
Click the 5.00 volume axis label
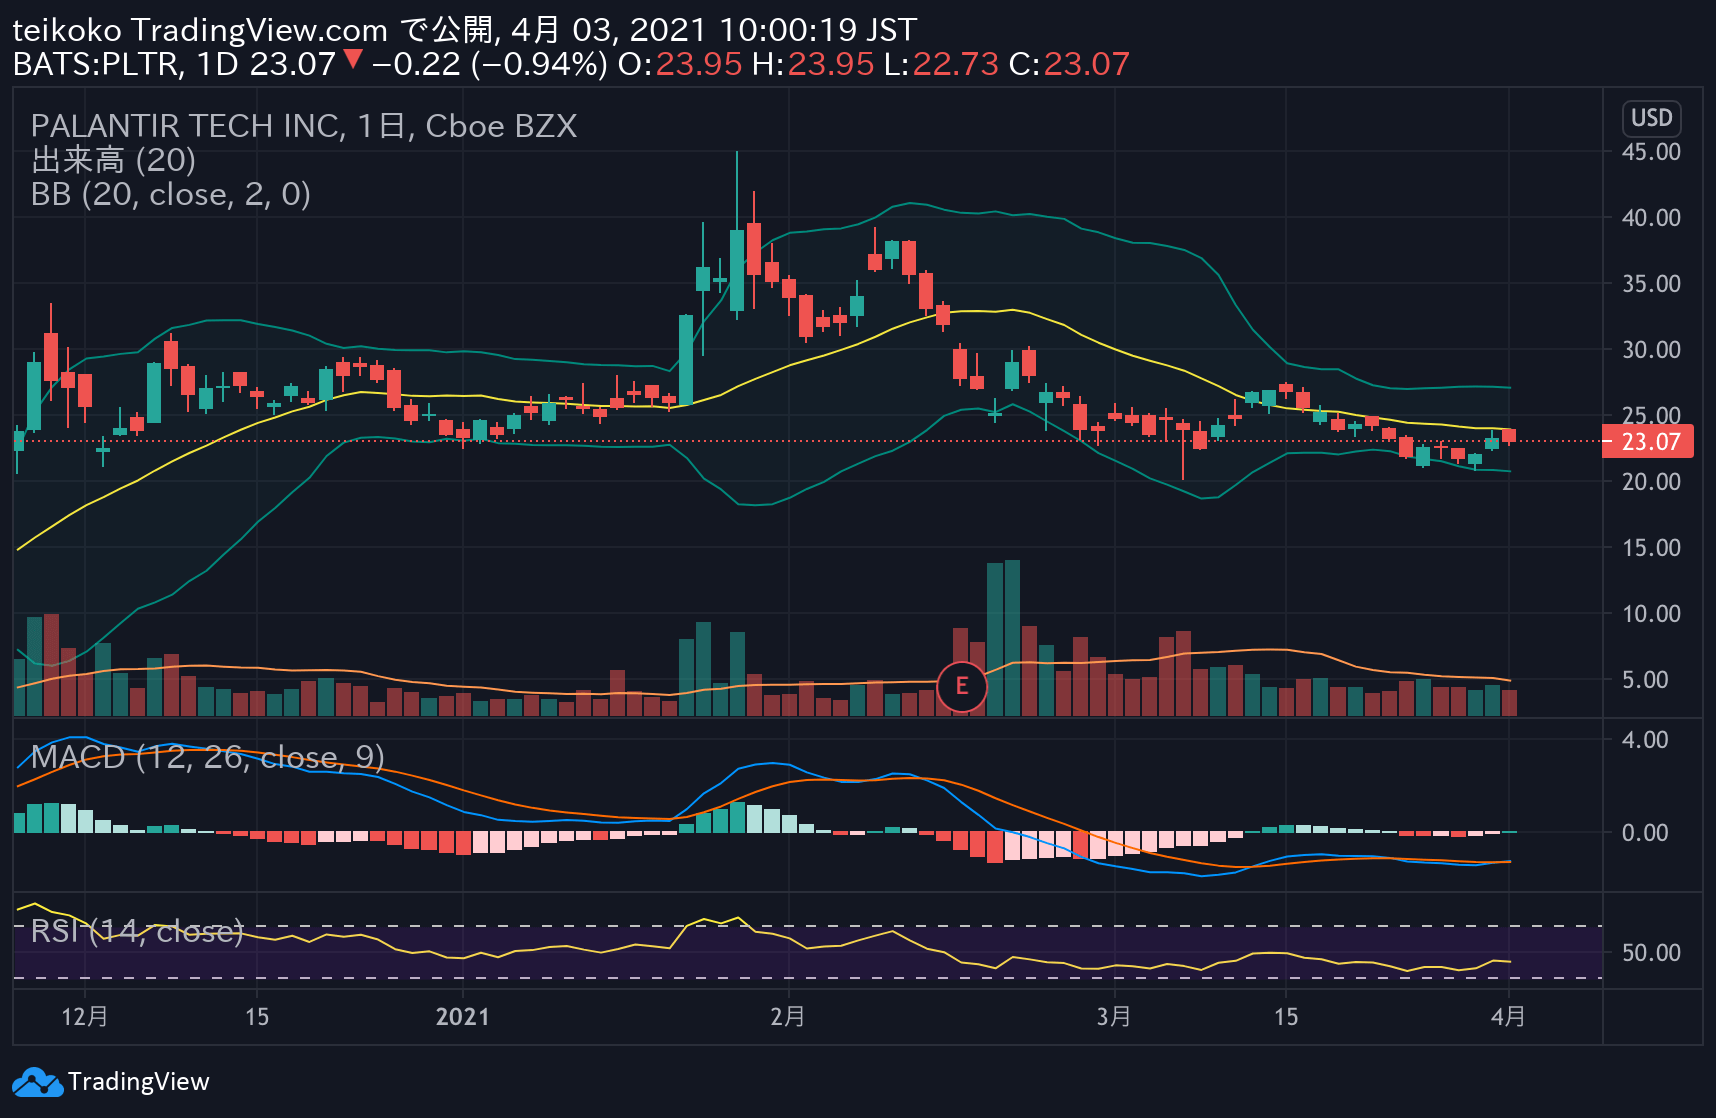tap(1645, 680)
